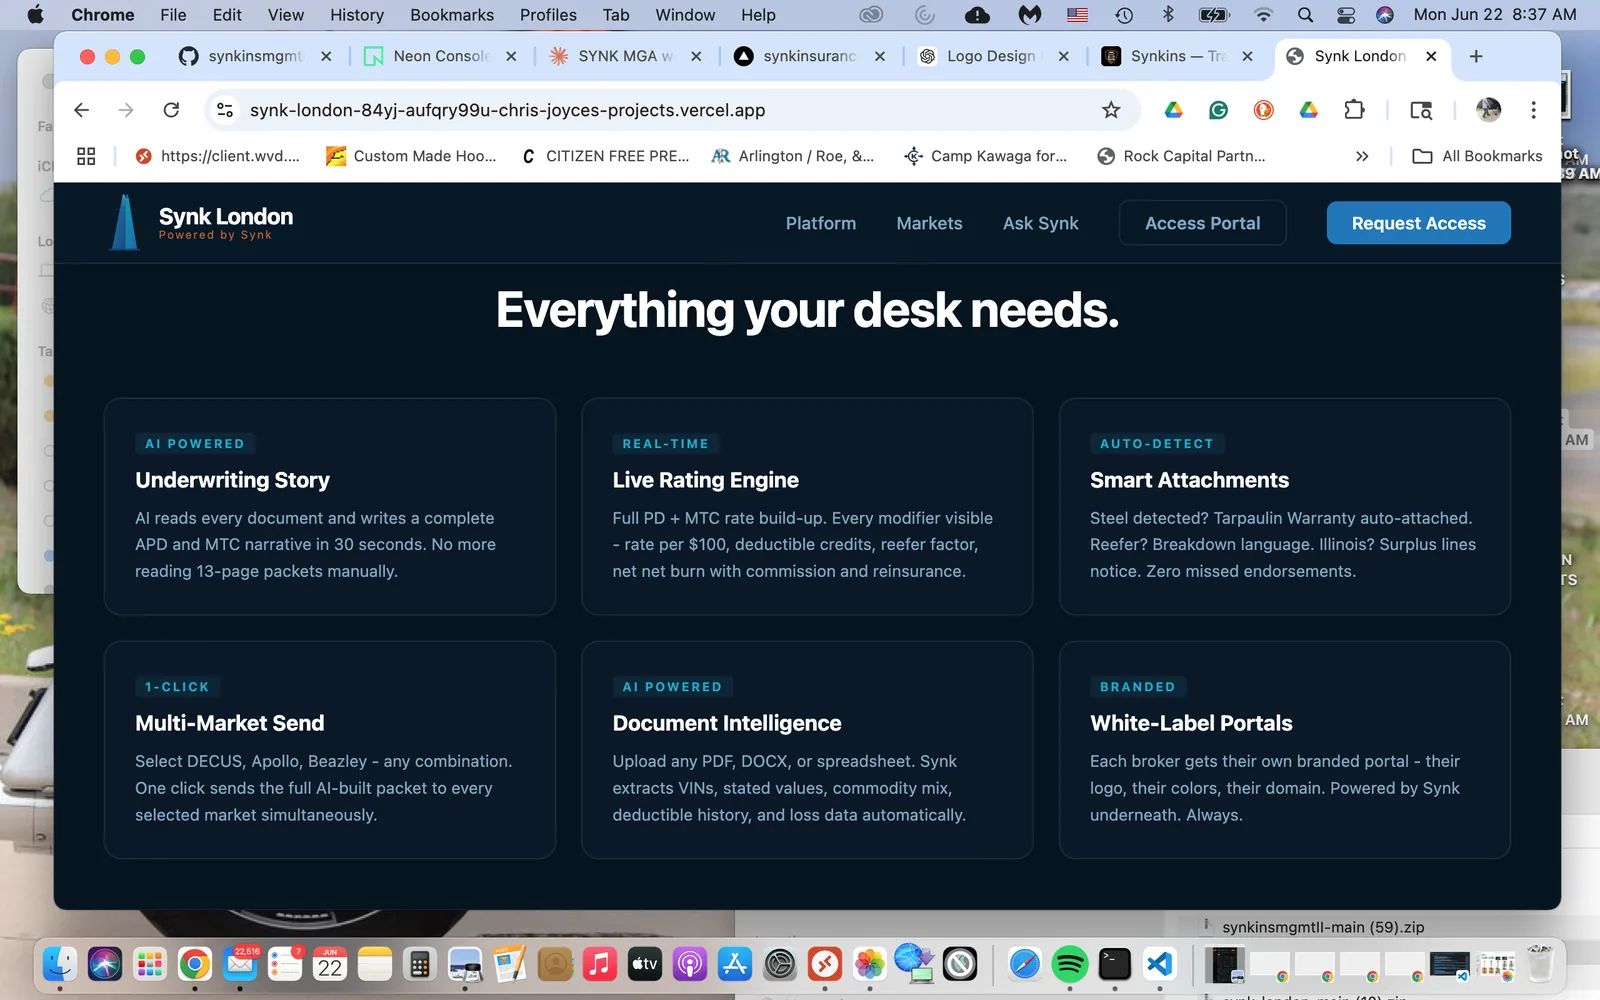Click the Wi-Fi status icon
Screen dimensions: 1600x1000
(x=1264, y=15)
